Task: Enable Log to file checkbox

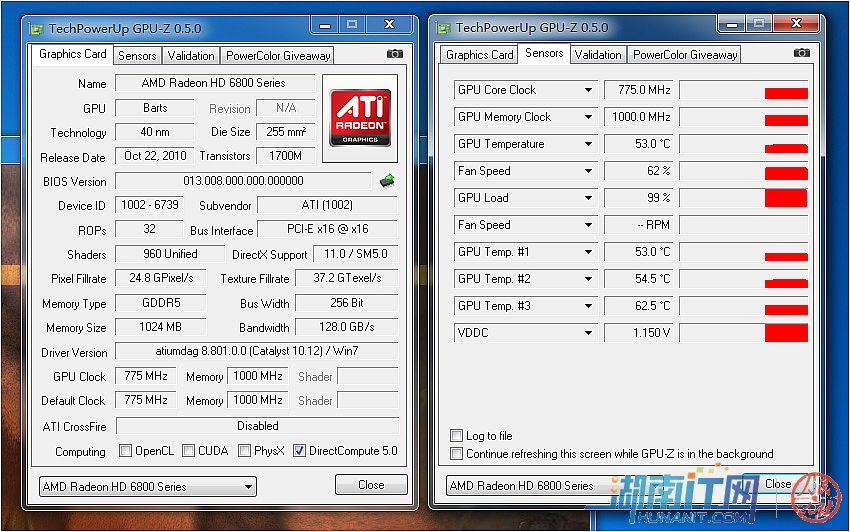Action: click(x=456, y=435)
